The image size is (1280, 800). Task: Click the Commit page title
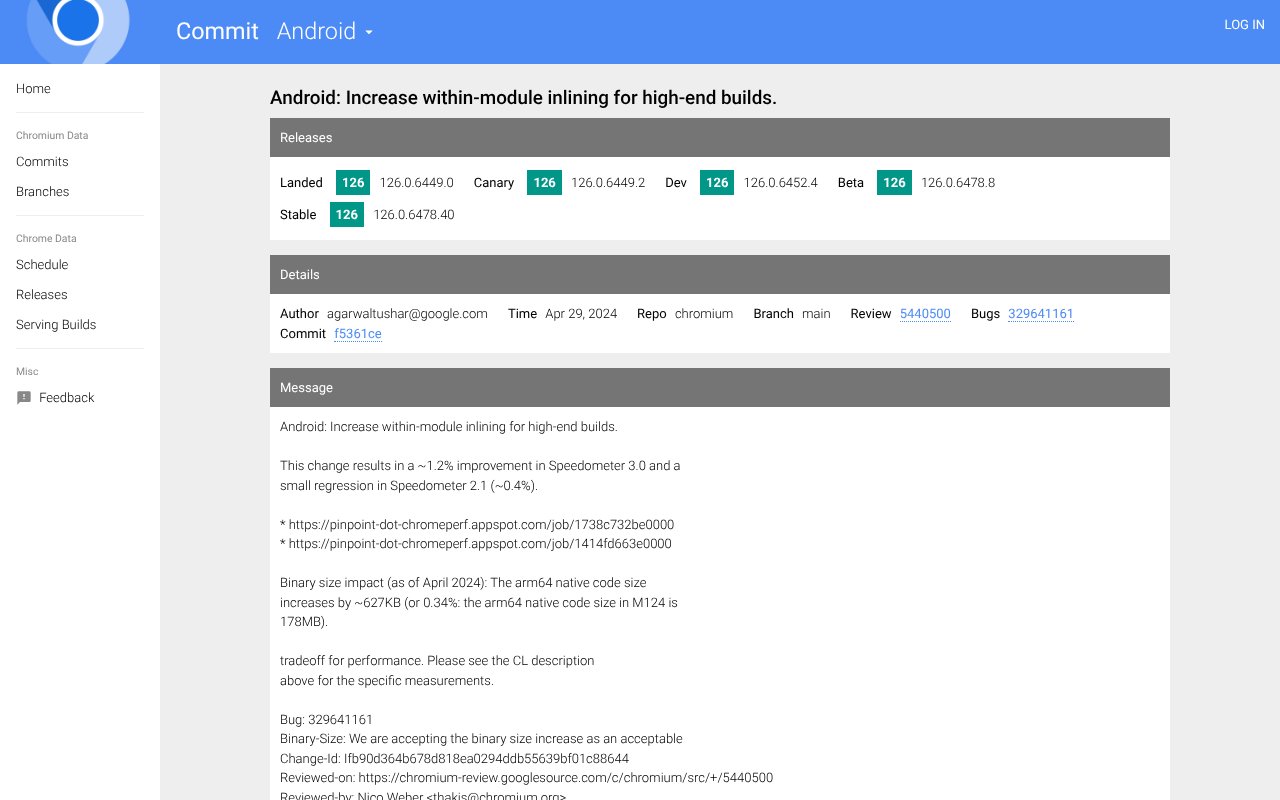[217, 31]
